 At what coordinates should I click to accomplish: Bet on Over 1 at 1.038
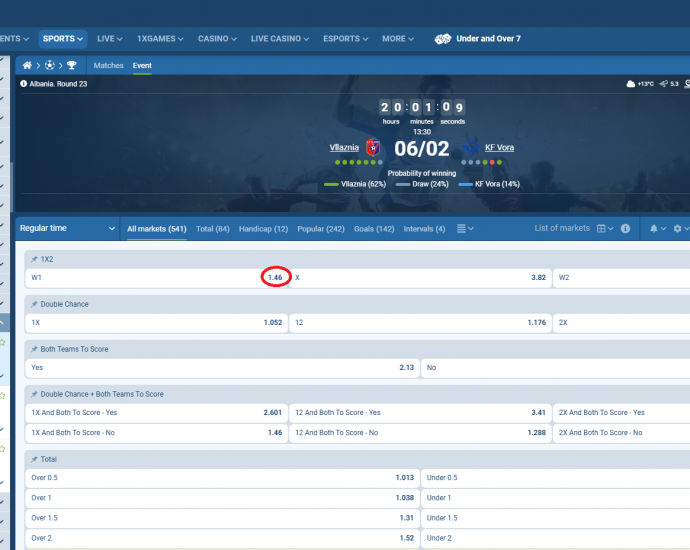tap(223, 498)
